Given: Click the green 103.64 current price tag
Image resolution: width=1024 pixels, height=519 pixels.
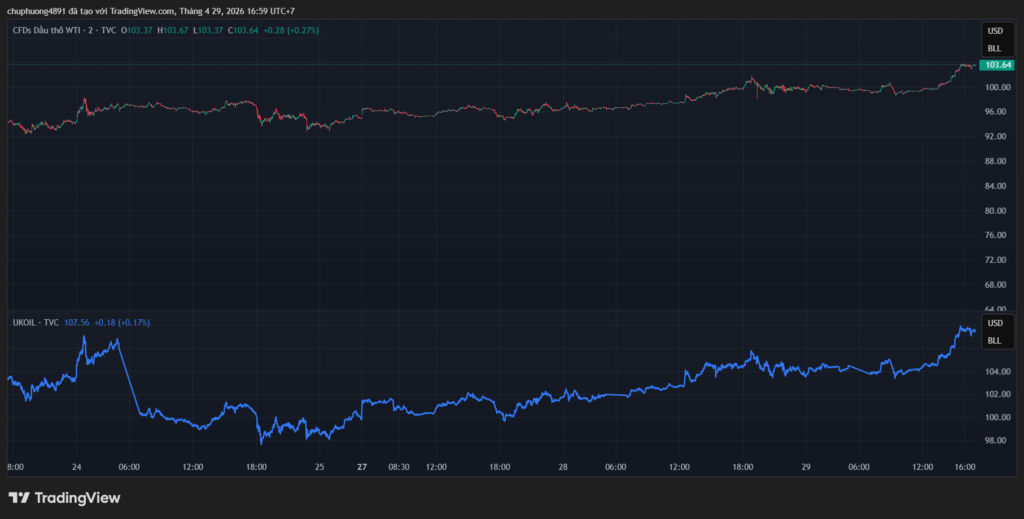Looking at the screenshot, I should [997, 65].
